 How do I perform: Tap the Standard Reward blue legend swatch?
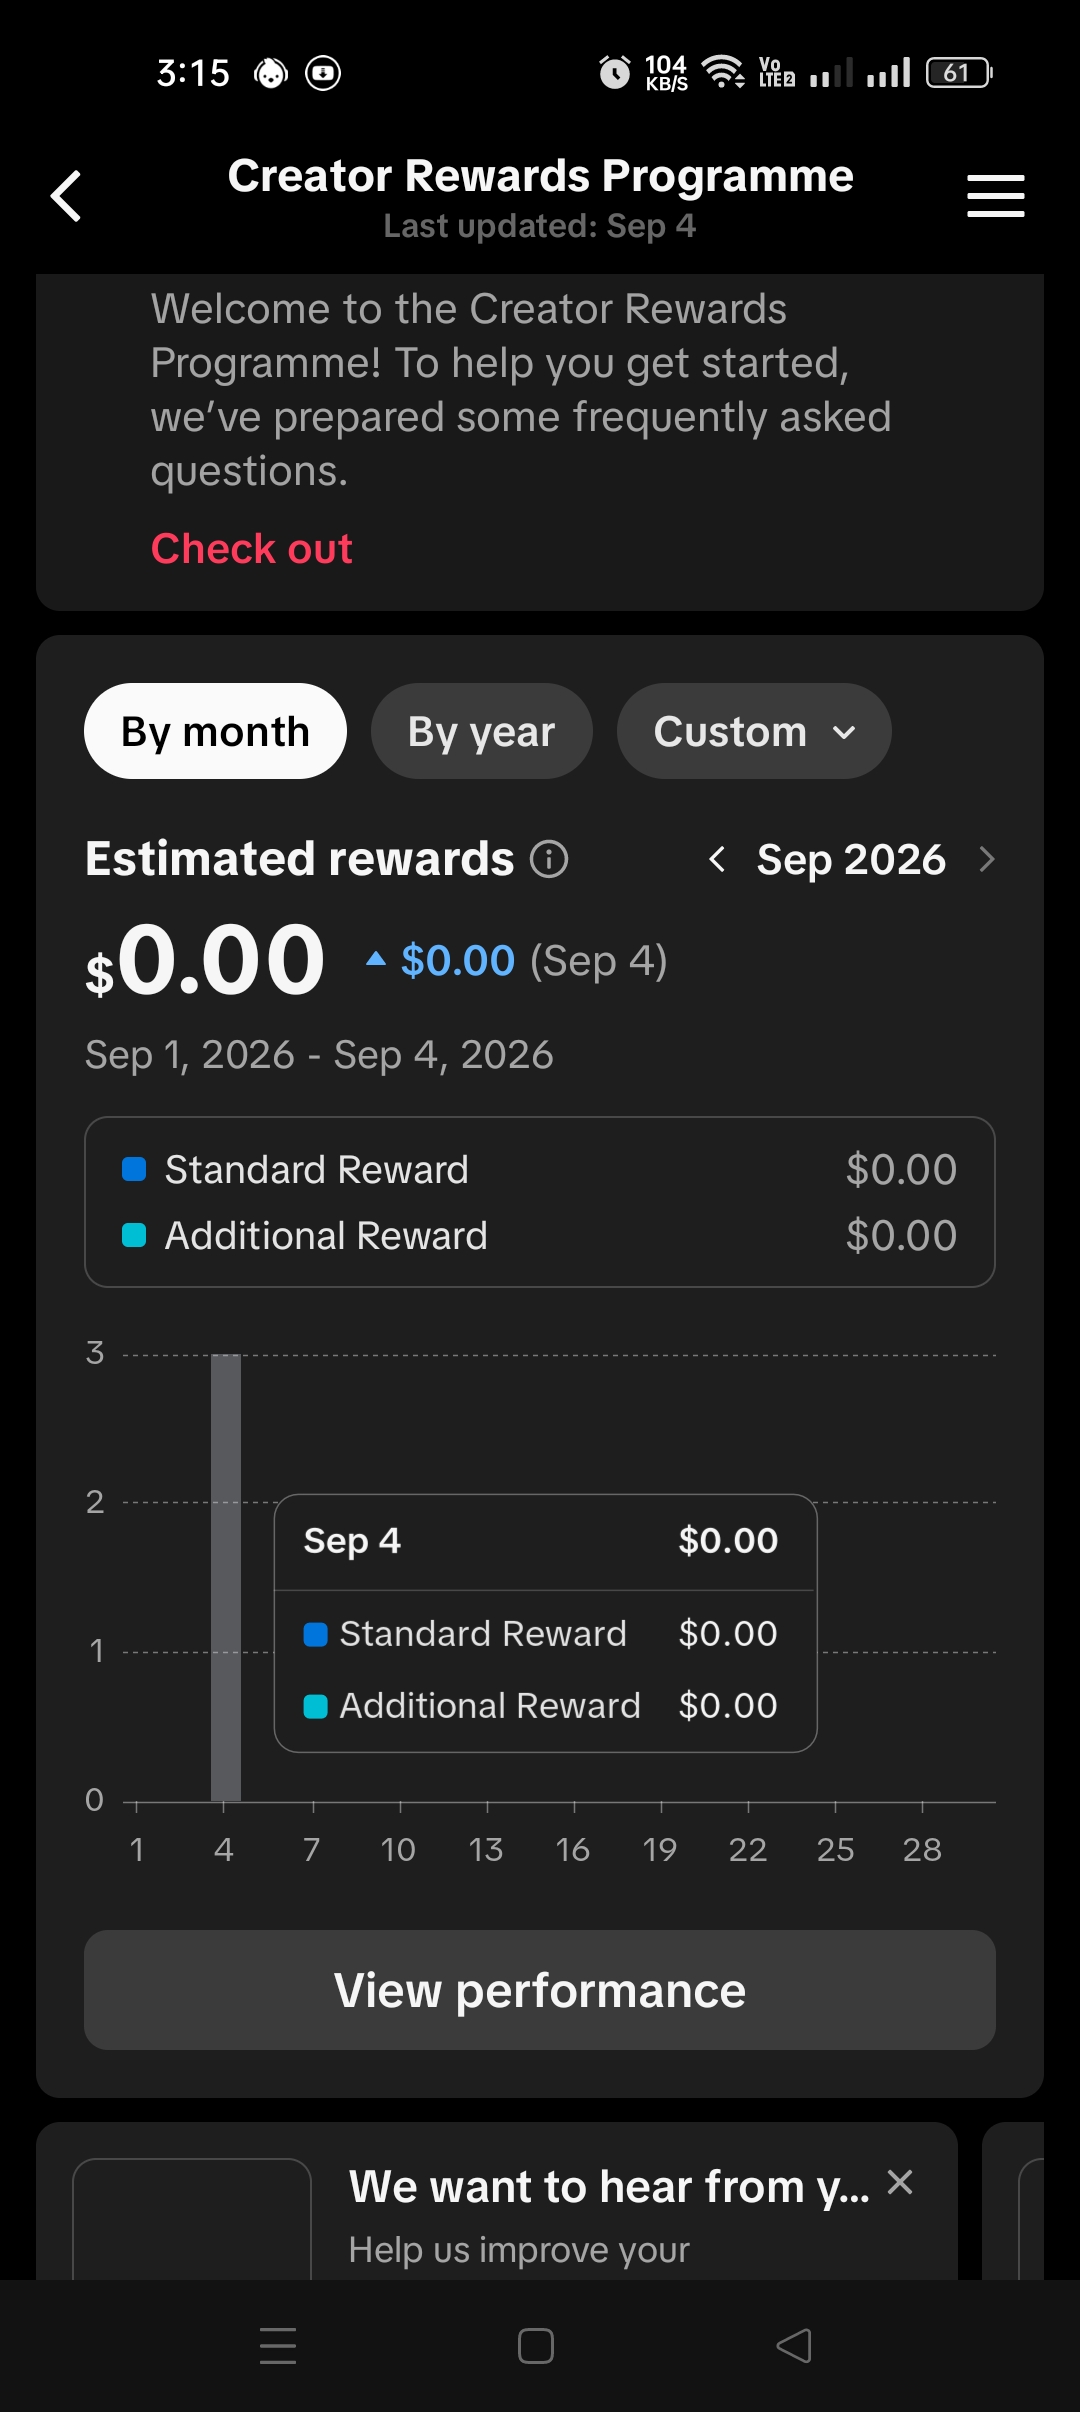(x=134, y=1169)
